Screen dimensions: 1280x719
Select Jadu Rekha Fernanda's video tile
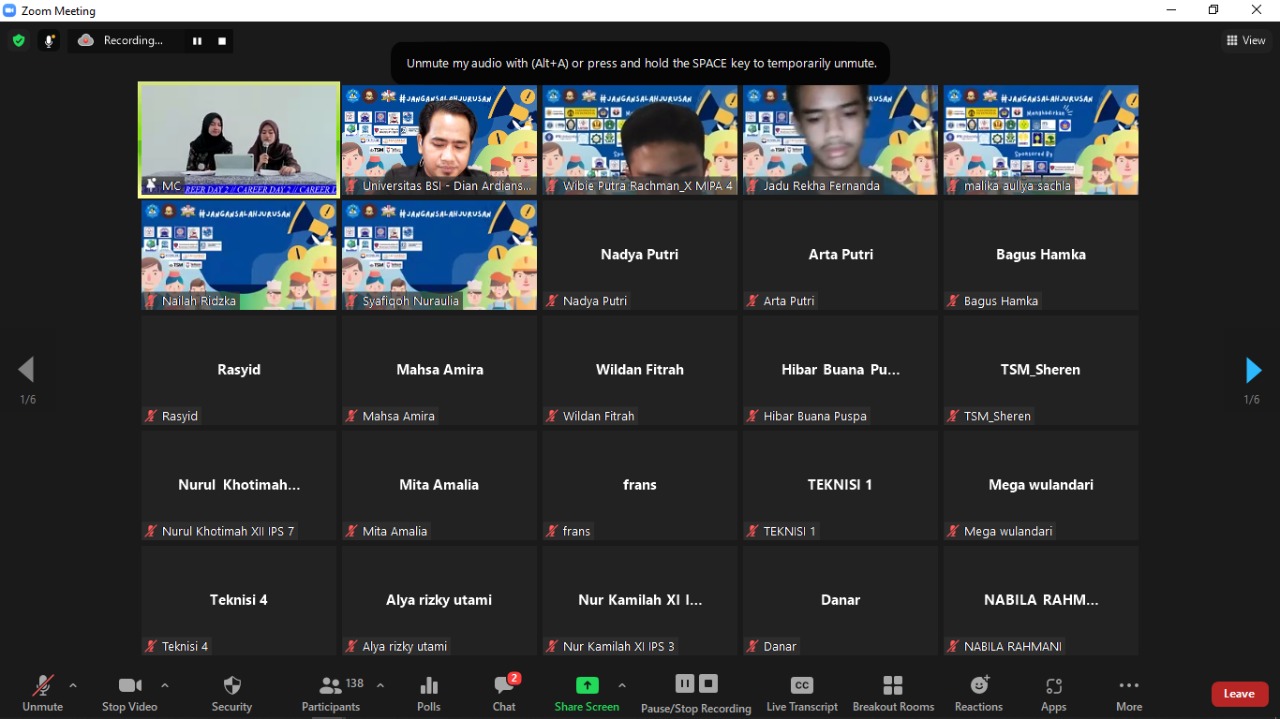pos(841,140)
